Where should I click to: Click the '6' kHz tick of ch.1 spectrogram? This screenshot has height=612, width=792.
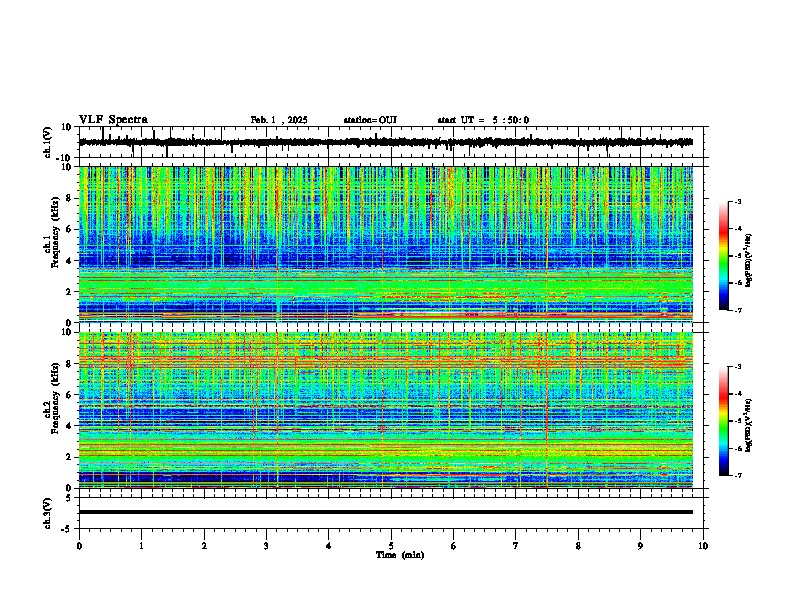[70, 229]
